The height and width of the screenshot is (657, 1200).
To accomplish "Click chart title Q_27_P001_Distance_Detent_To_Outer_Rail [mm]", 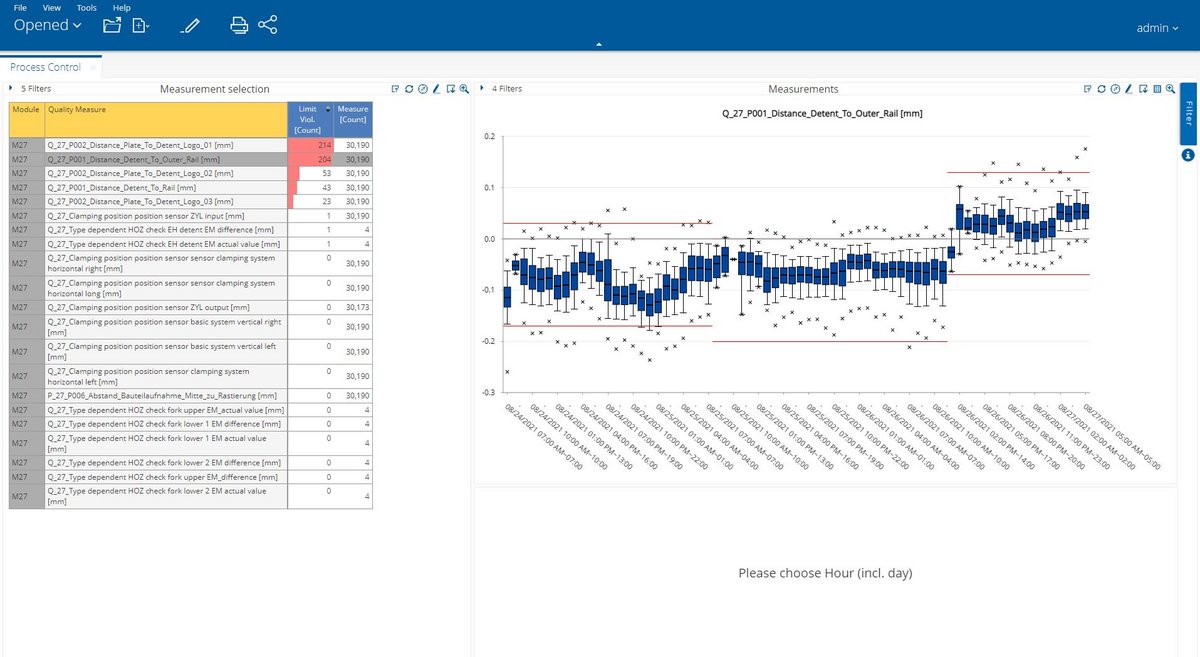I will click(822, 113).
